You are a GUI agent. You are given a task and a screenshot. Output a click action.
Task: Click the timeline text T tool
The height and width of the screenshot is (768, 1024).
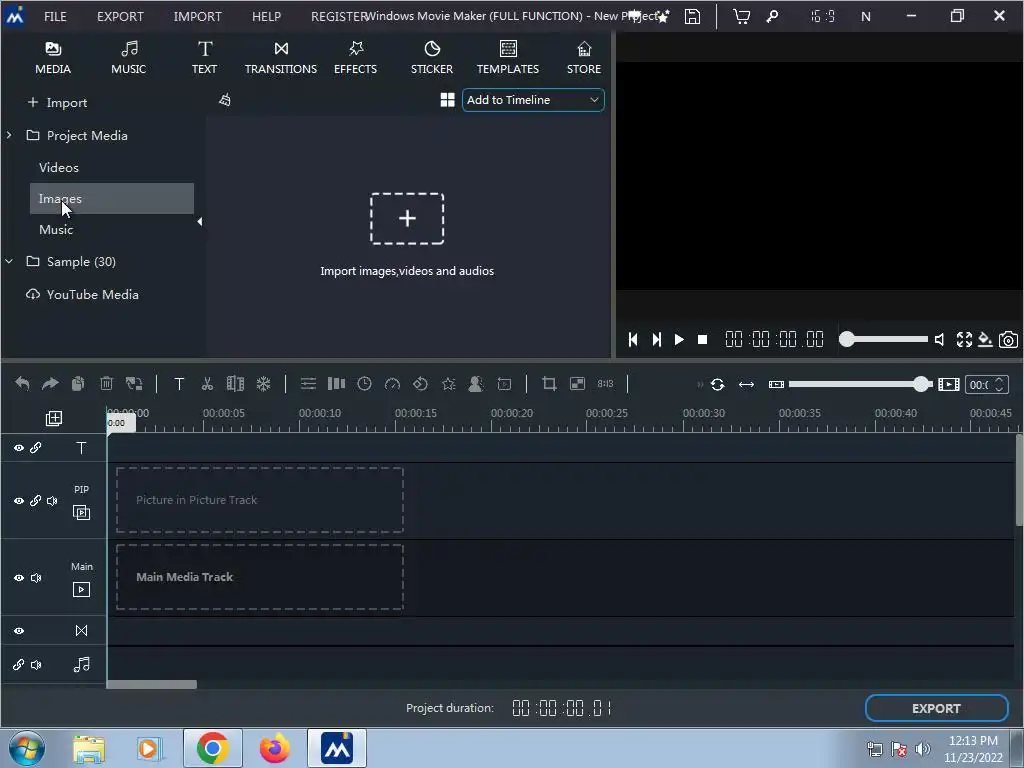179,384
